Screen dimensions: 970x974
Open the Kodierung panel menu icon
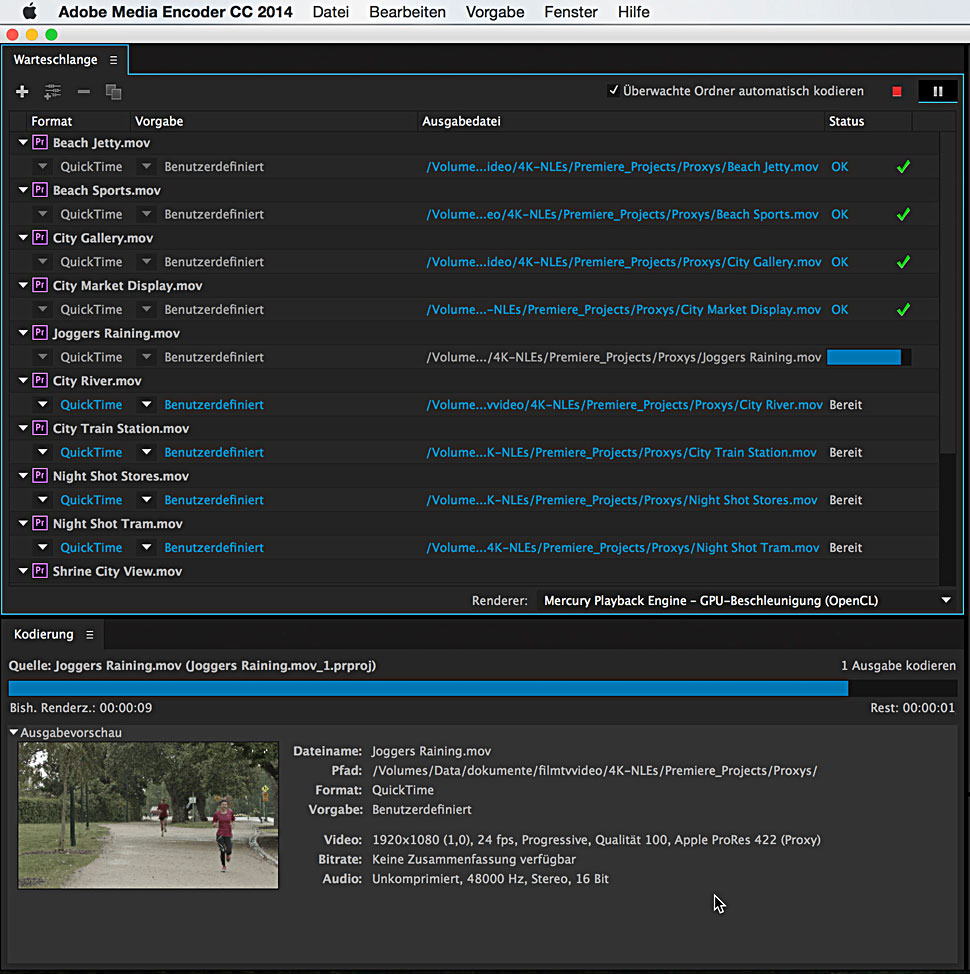89,635
